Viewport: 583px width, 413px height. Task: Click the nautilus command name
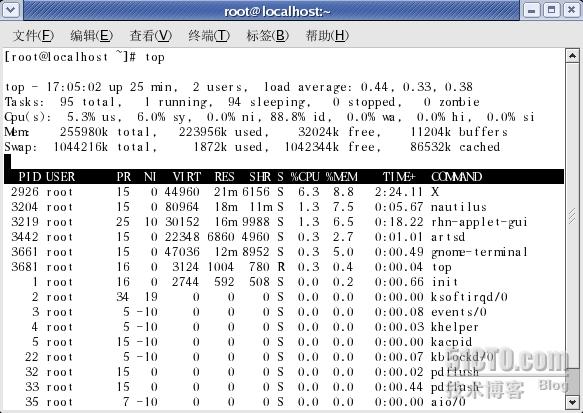pyautogui.click(x=459, y=207)
